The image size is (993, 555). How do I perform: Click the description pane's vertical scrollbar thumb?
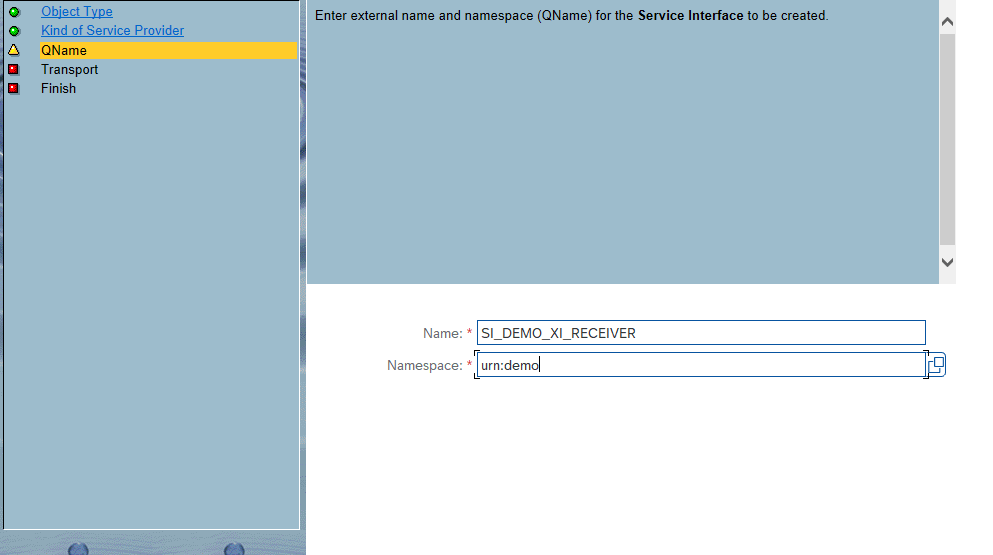[x=948, y=140]
